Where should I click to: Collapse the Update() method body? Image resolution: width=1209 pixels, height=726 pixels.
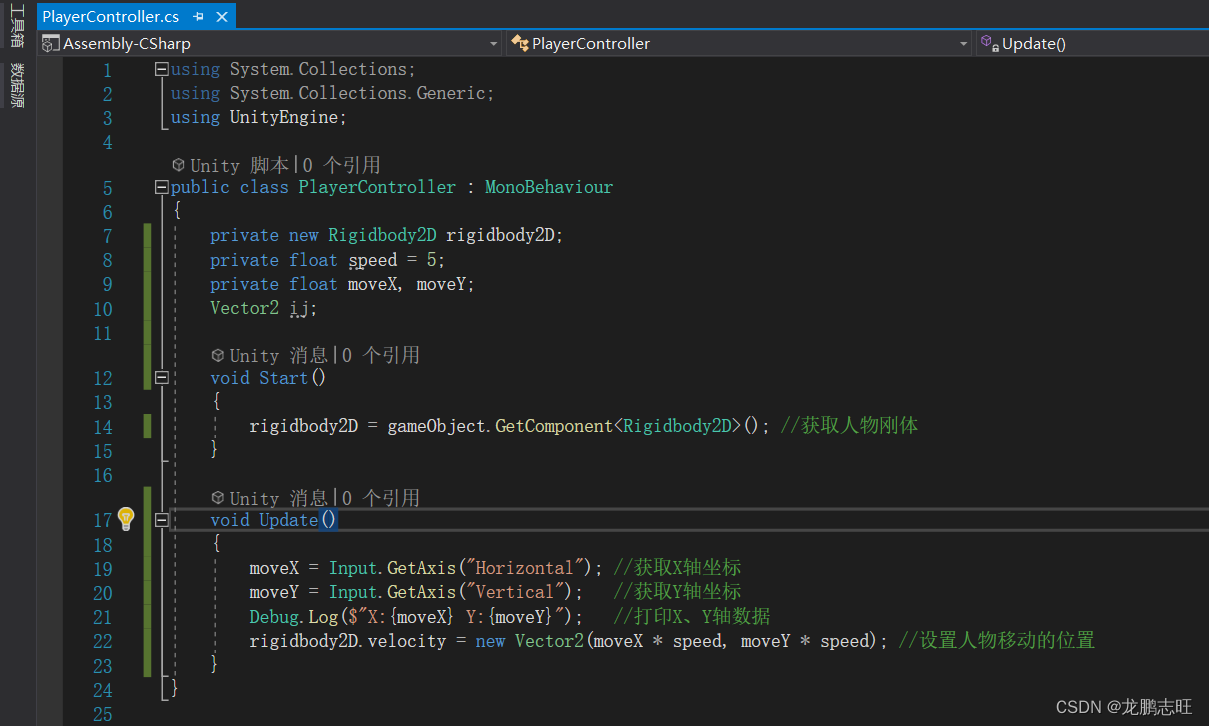(x=161, y=520)
